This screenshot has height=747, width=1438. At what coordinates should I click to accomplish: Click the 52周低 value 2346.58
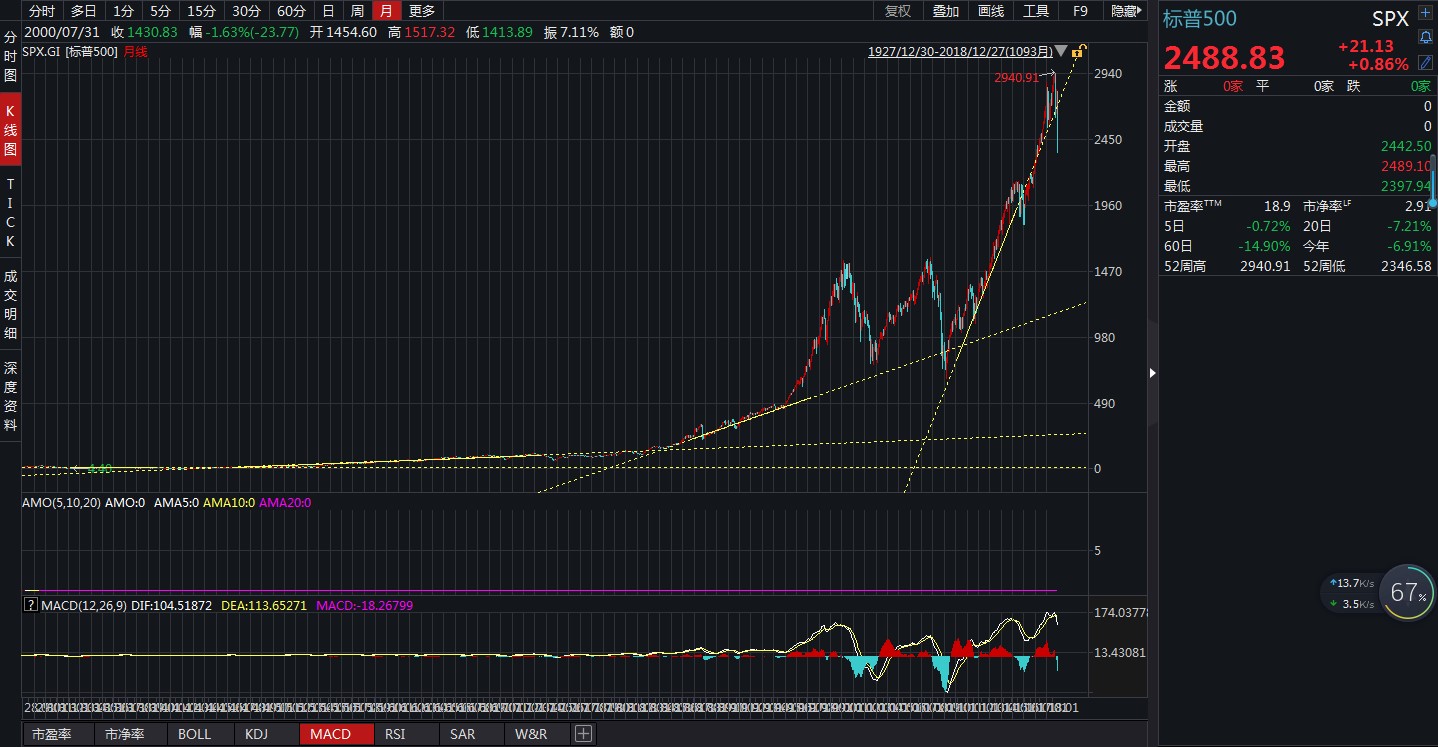pyautogui.click(x=1408, y=266)
